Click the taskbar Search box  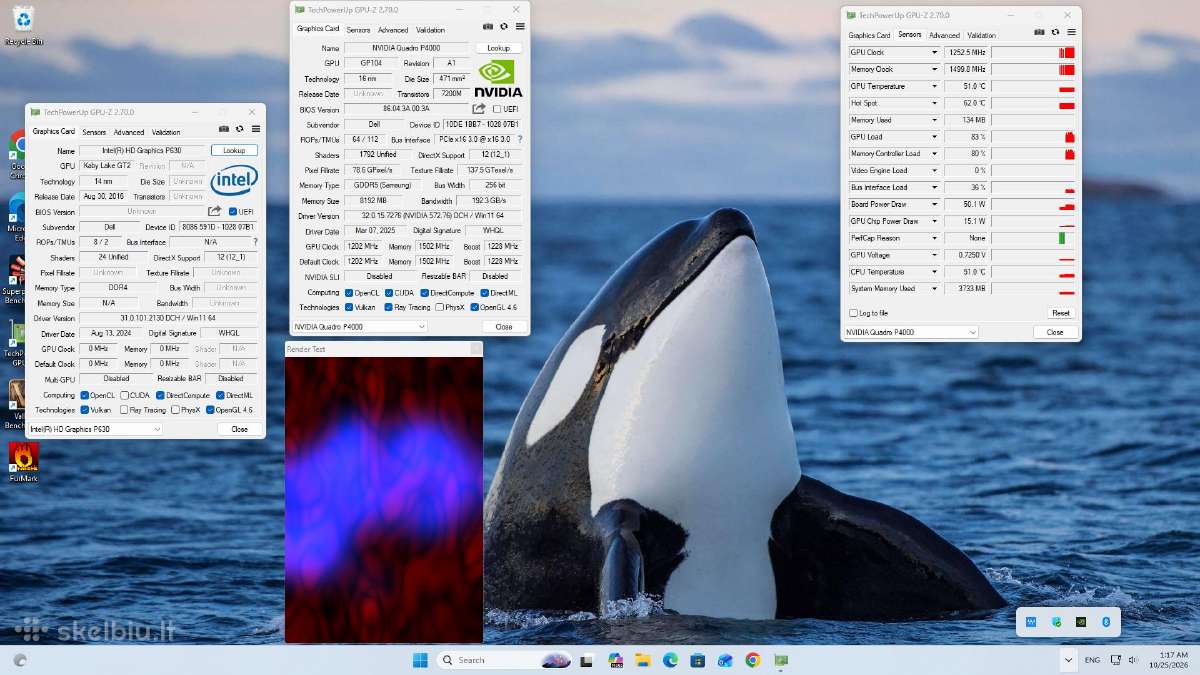point(505,660)
